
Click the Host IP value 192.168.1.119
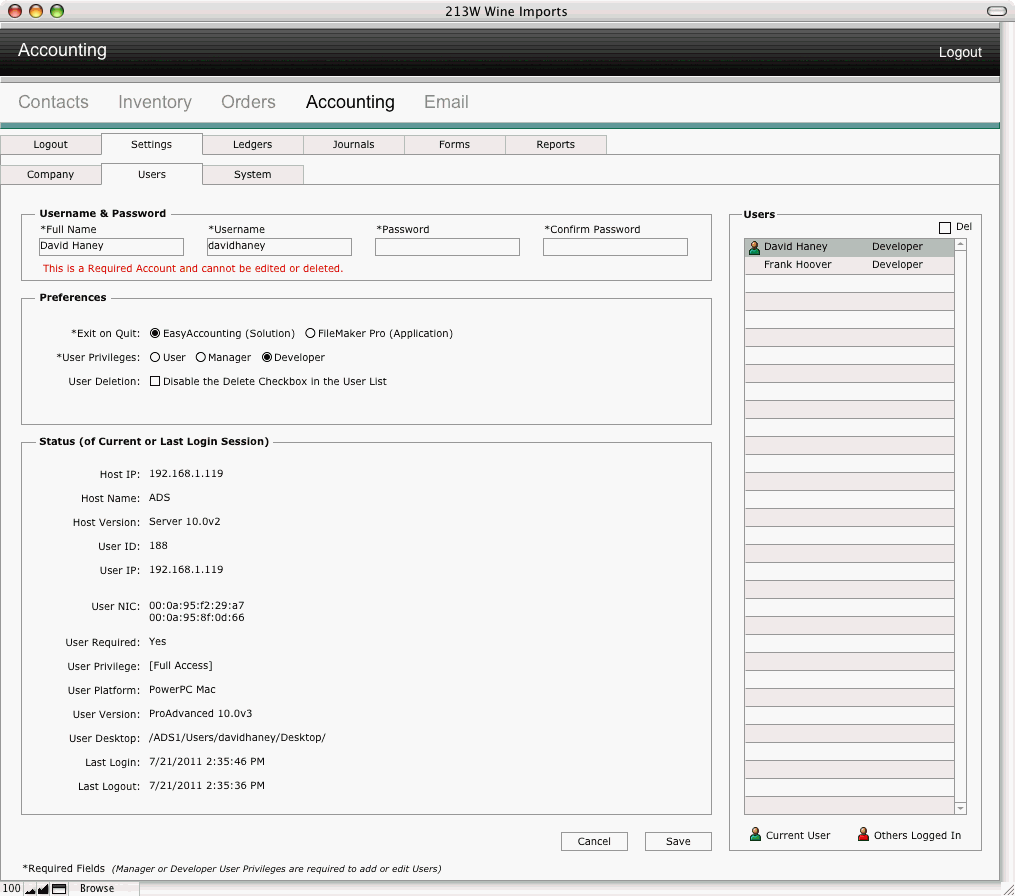186,474
